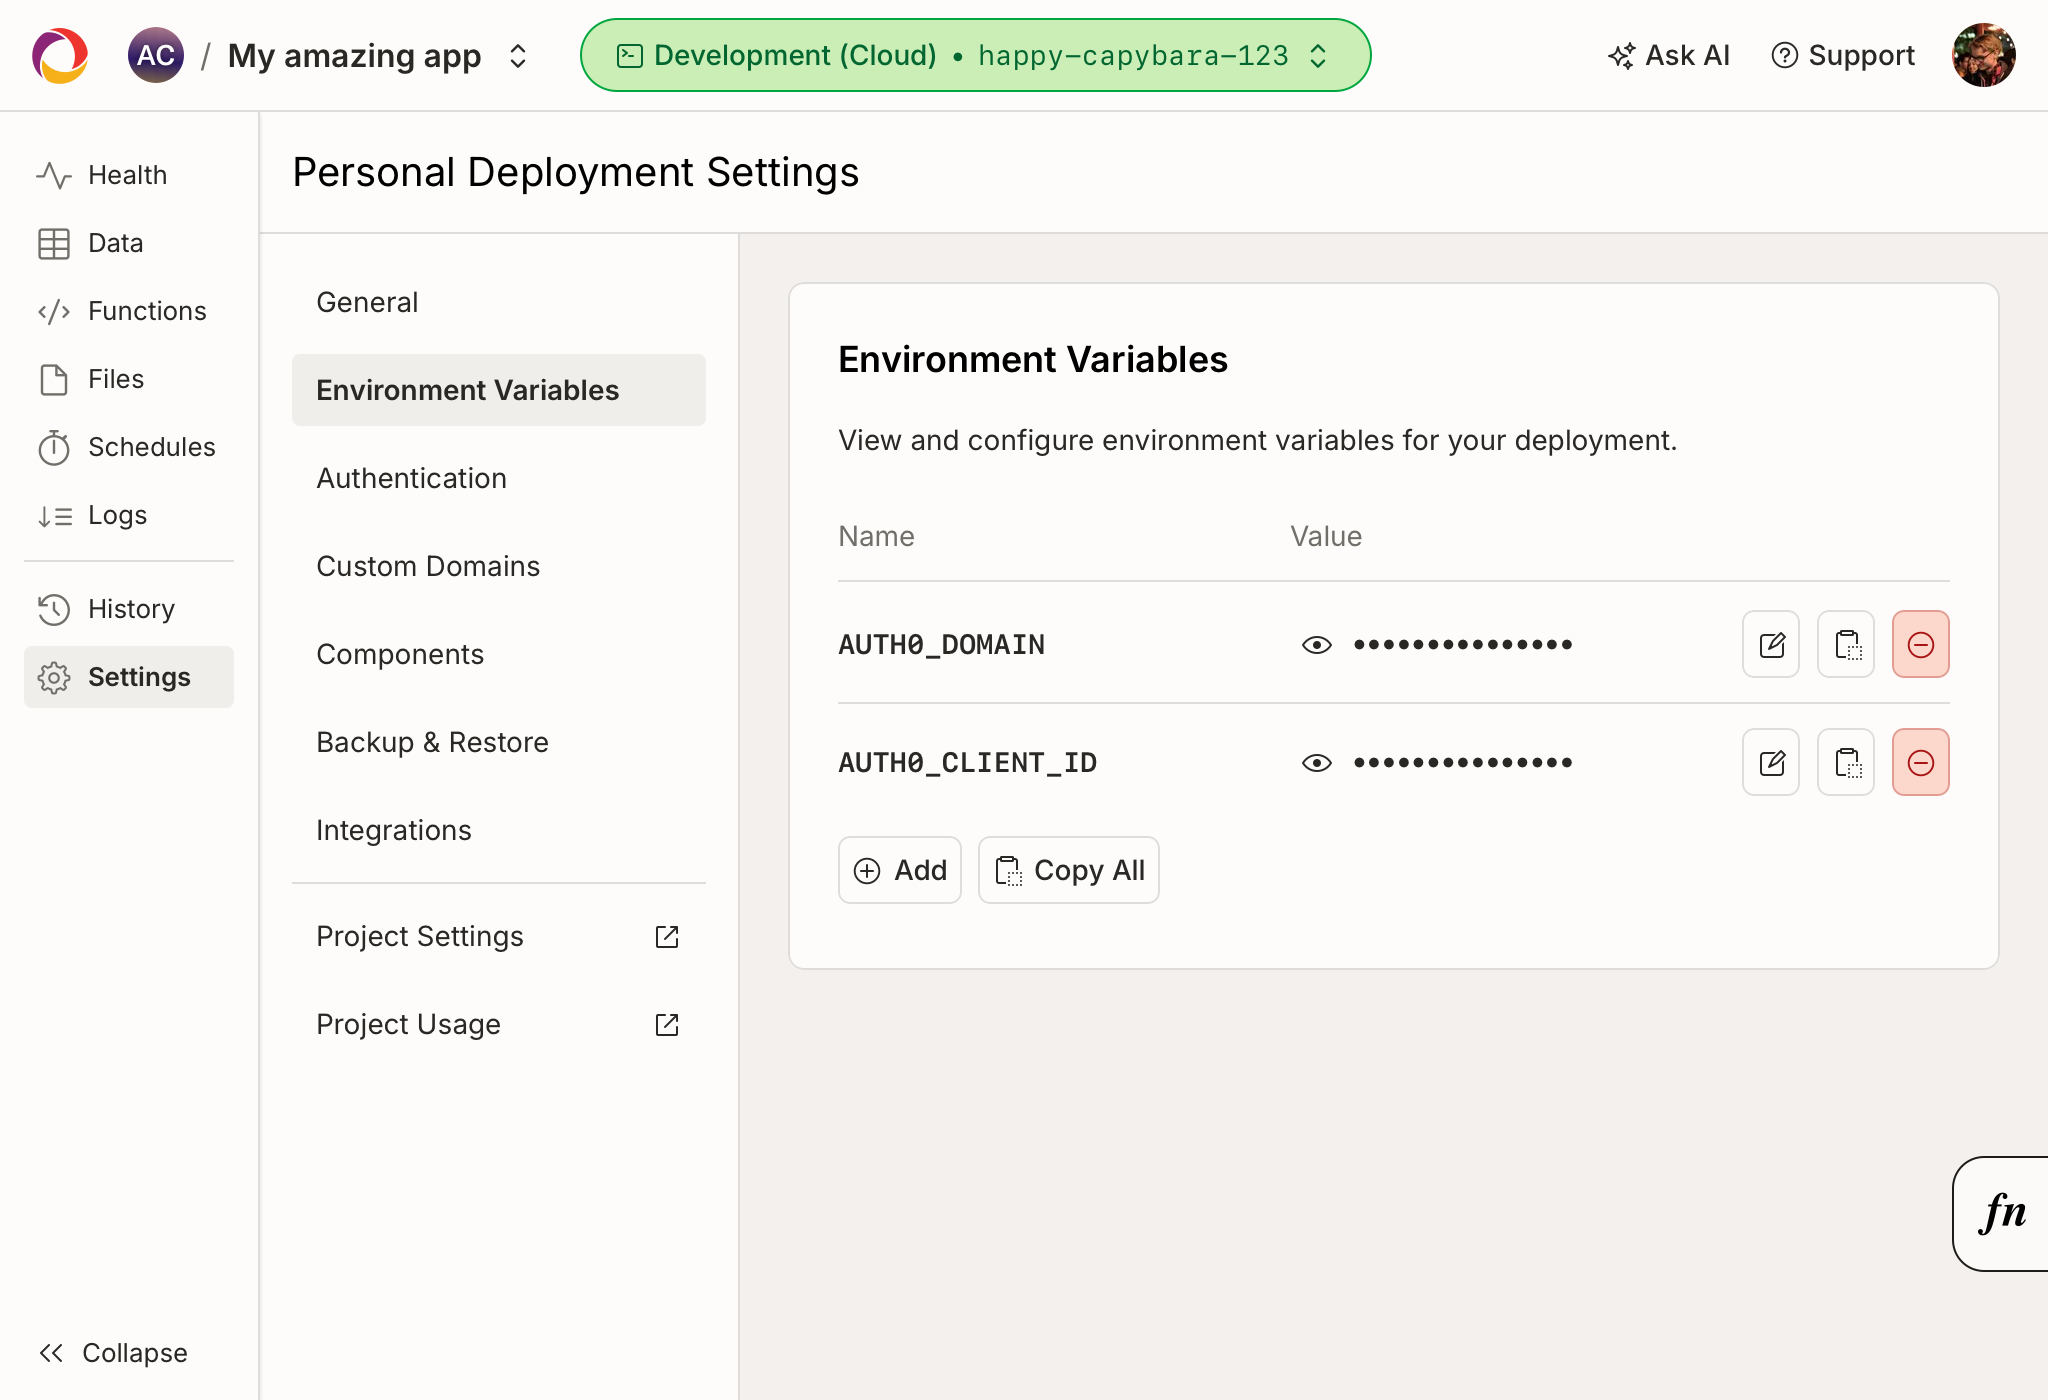Click the masked AUTH0_DOMAIN value dots
The width and height of the screenshot is (2048, 1400).
coord(1463,645)
